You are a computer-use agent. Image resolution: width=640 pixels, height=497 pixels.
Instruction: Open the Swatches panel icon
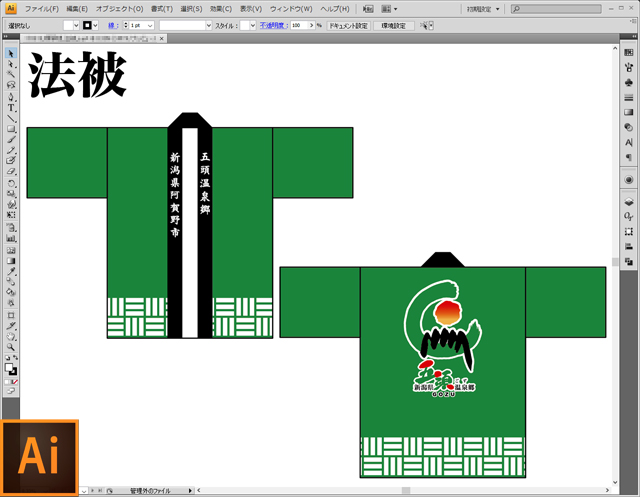(x=629, y=53)
